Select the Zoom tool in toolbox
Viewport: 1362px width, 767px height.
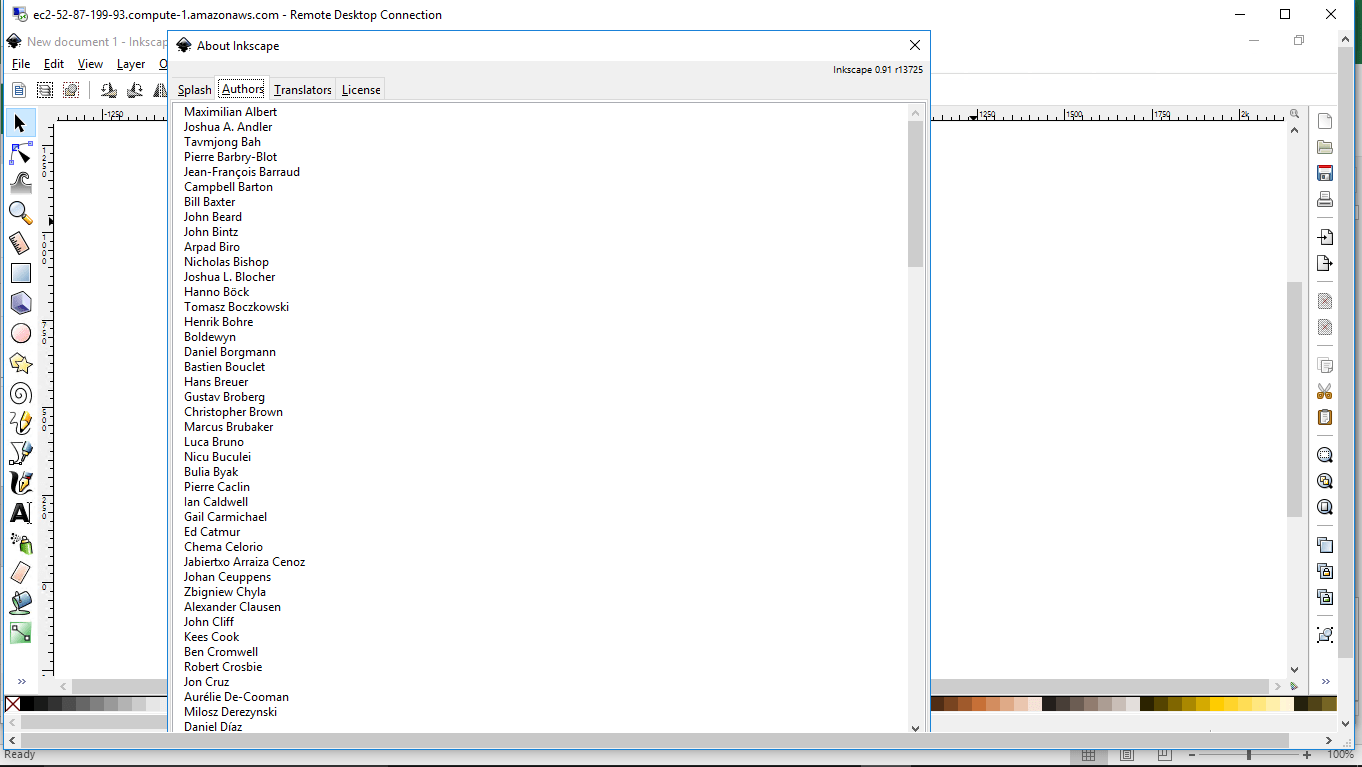(20, 212)
